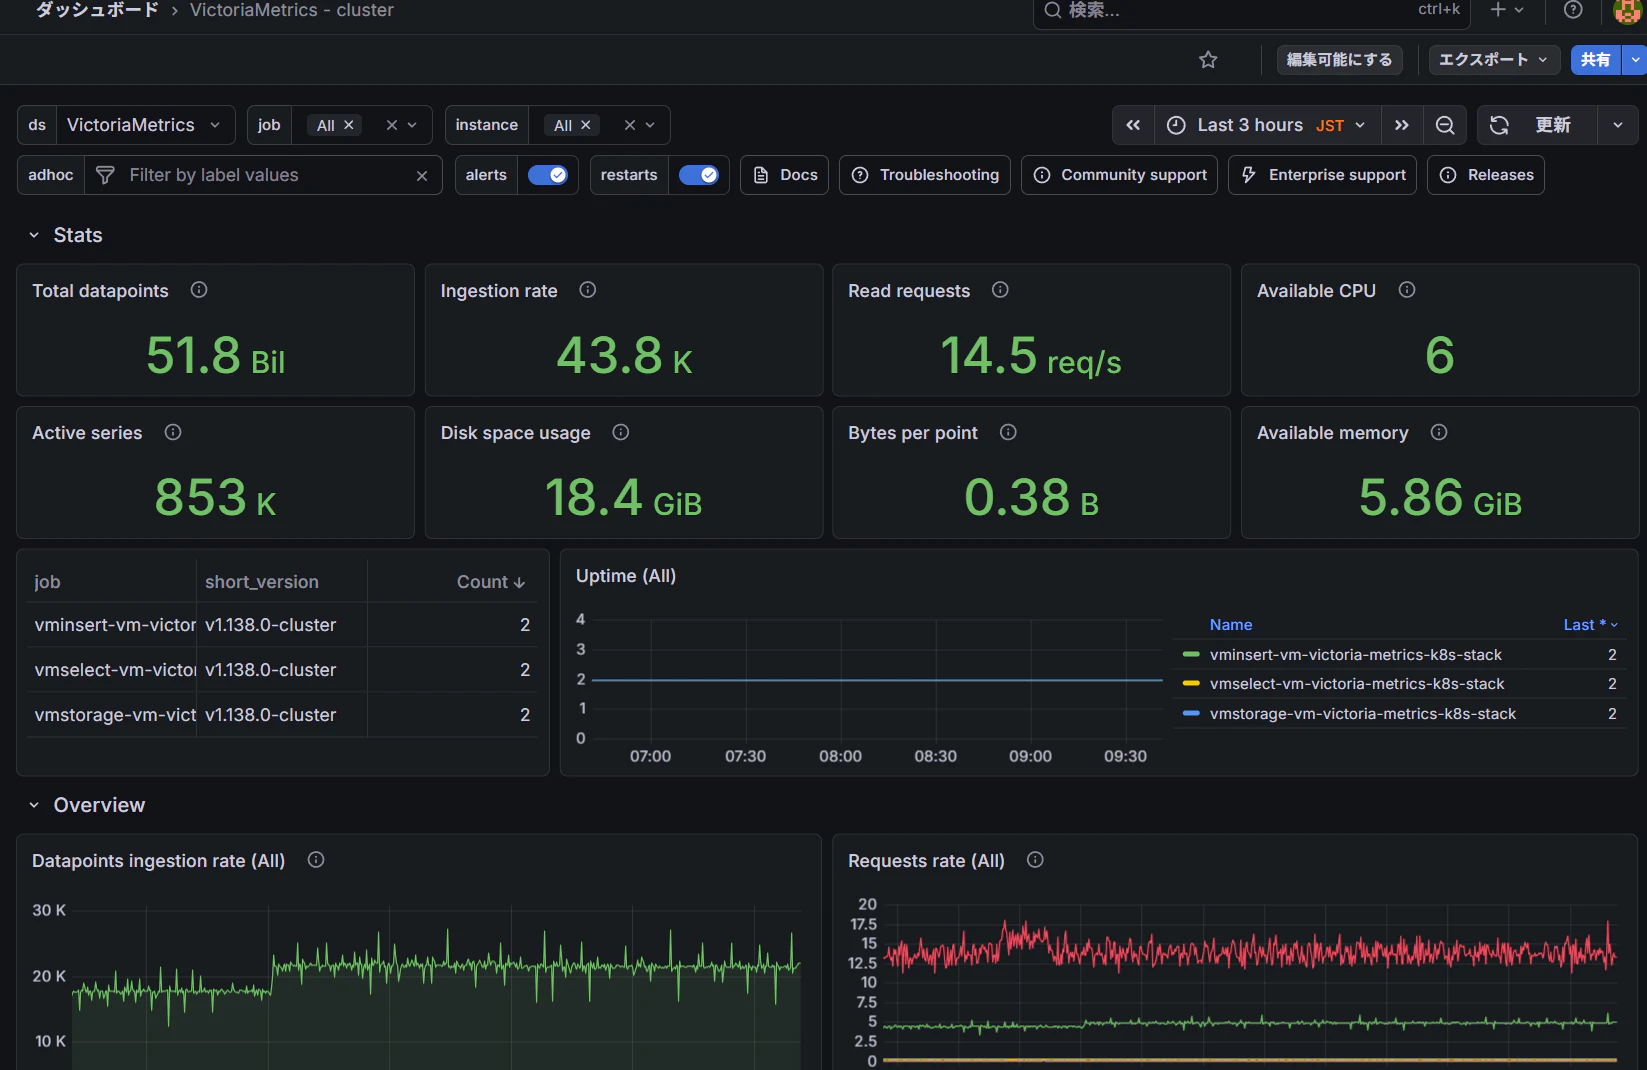
Task: Open the refresh interval dropdown
Action: (x=1618, y=125)
